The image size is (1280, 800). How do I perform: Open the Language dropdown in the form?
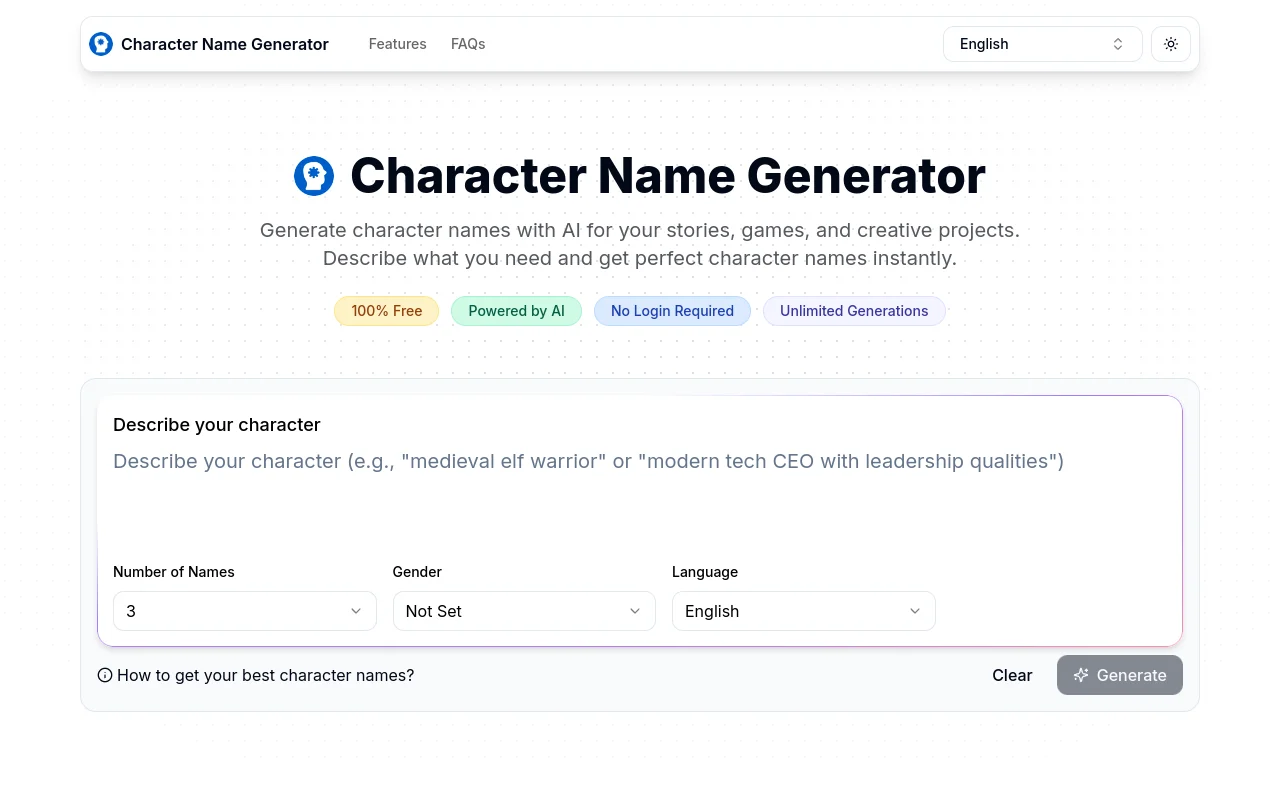(x=803, y=611)
